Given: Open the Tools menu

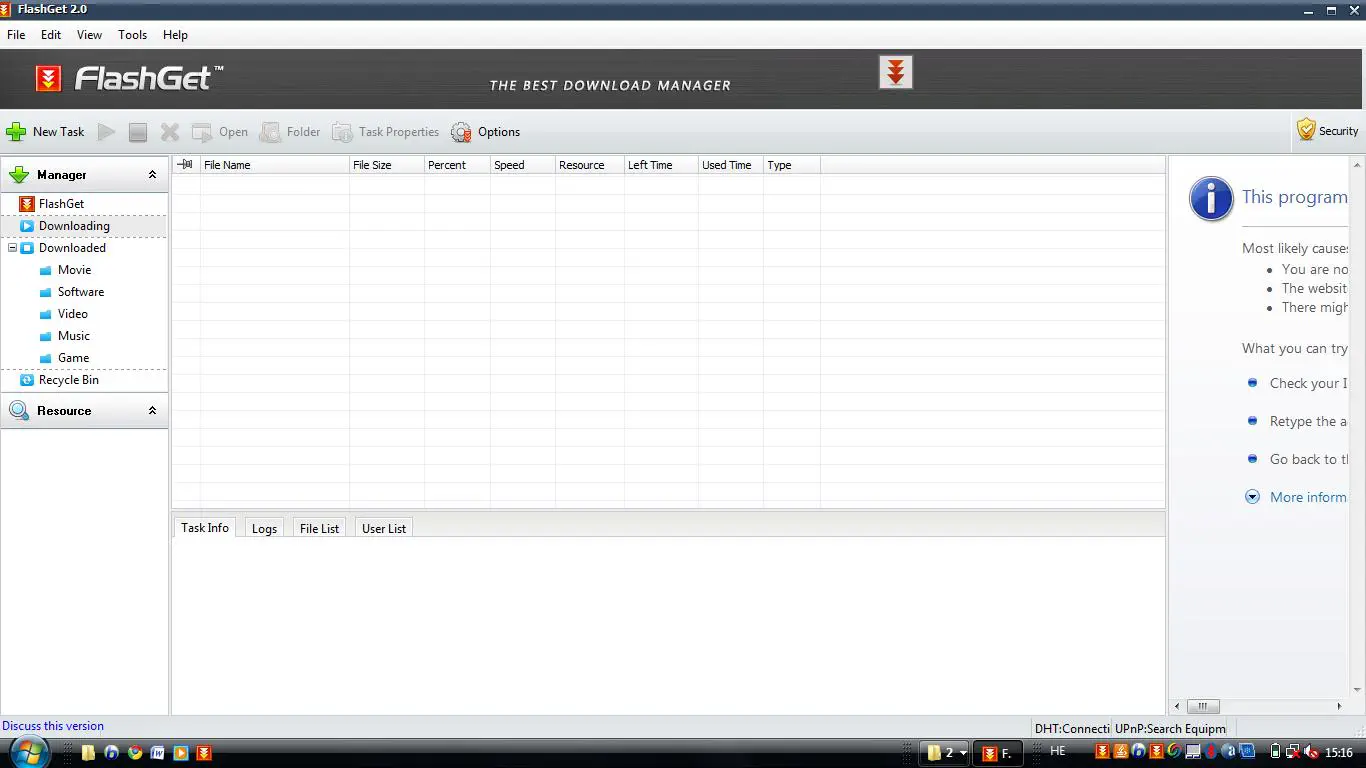Looking at the screenshot, I should click(x=132, y=34).
